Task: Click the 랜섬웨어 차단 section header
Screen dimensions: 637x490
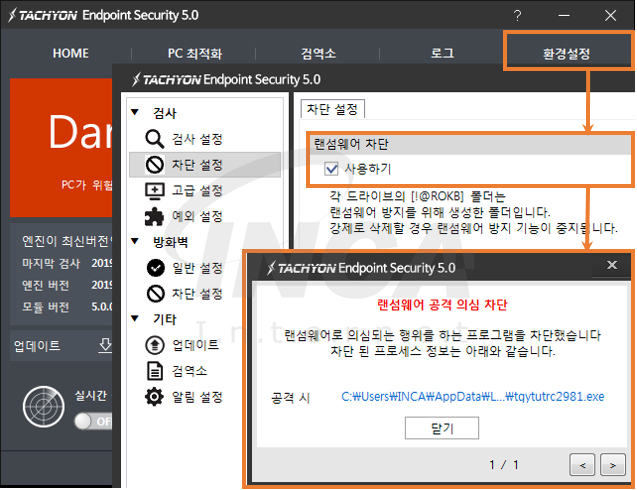Action: point(470,144)
